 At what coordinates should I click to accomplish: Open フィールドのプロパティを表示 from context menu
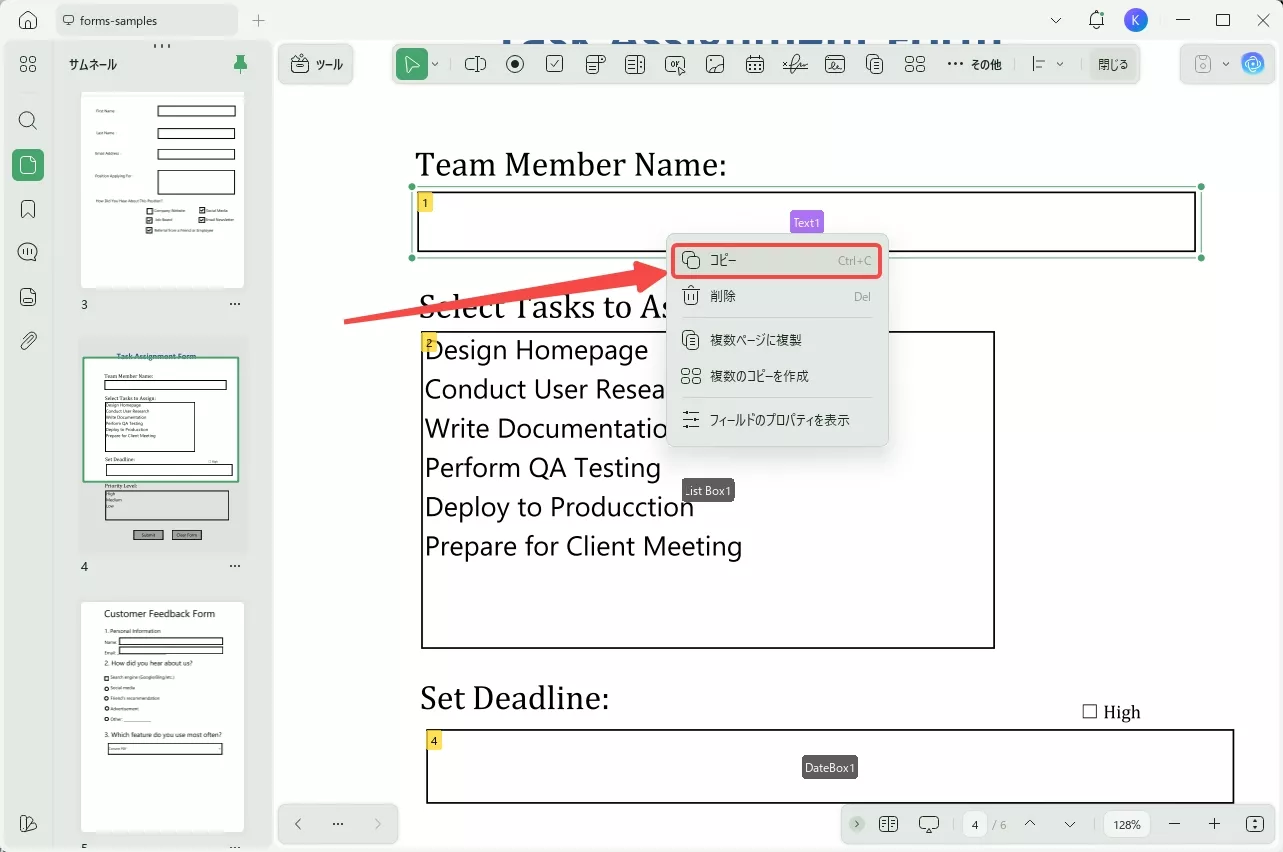point(776,420)
